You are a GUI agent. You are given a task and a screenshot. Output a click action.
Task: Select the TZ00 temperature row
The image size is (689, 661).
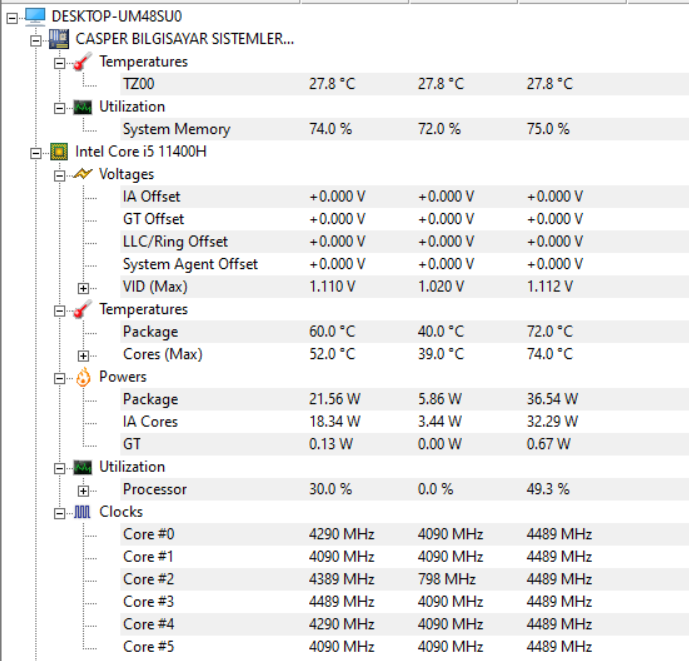[x=138, y=84]
